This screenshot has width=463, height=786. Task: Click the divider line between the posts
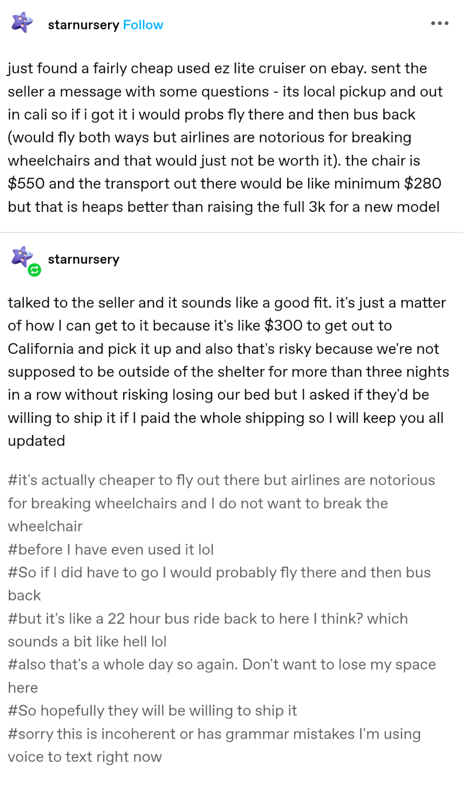pyautogui.click(x=232, y=233)
